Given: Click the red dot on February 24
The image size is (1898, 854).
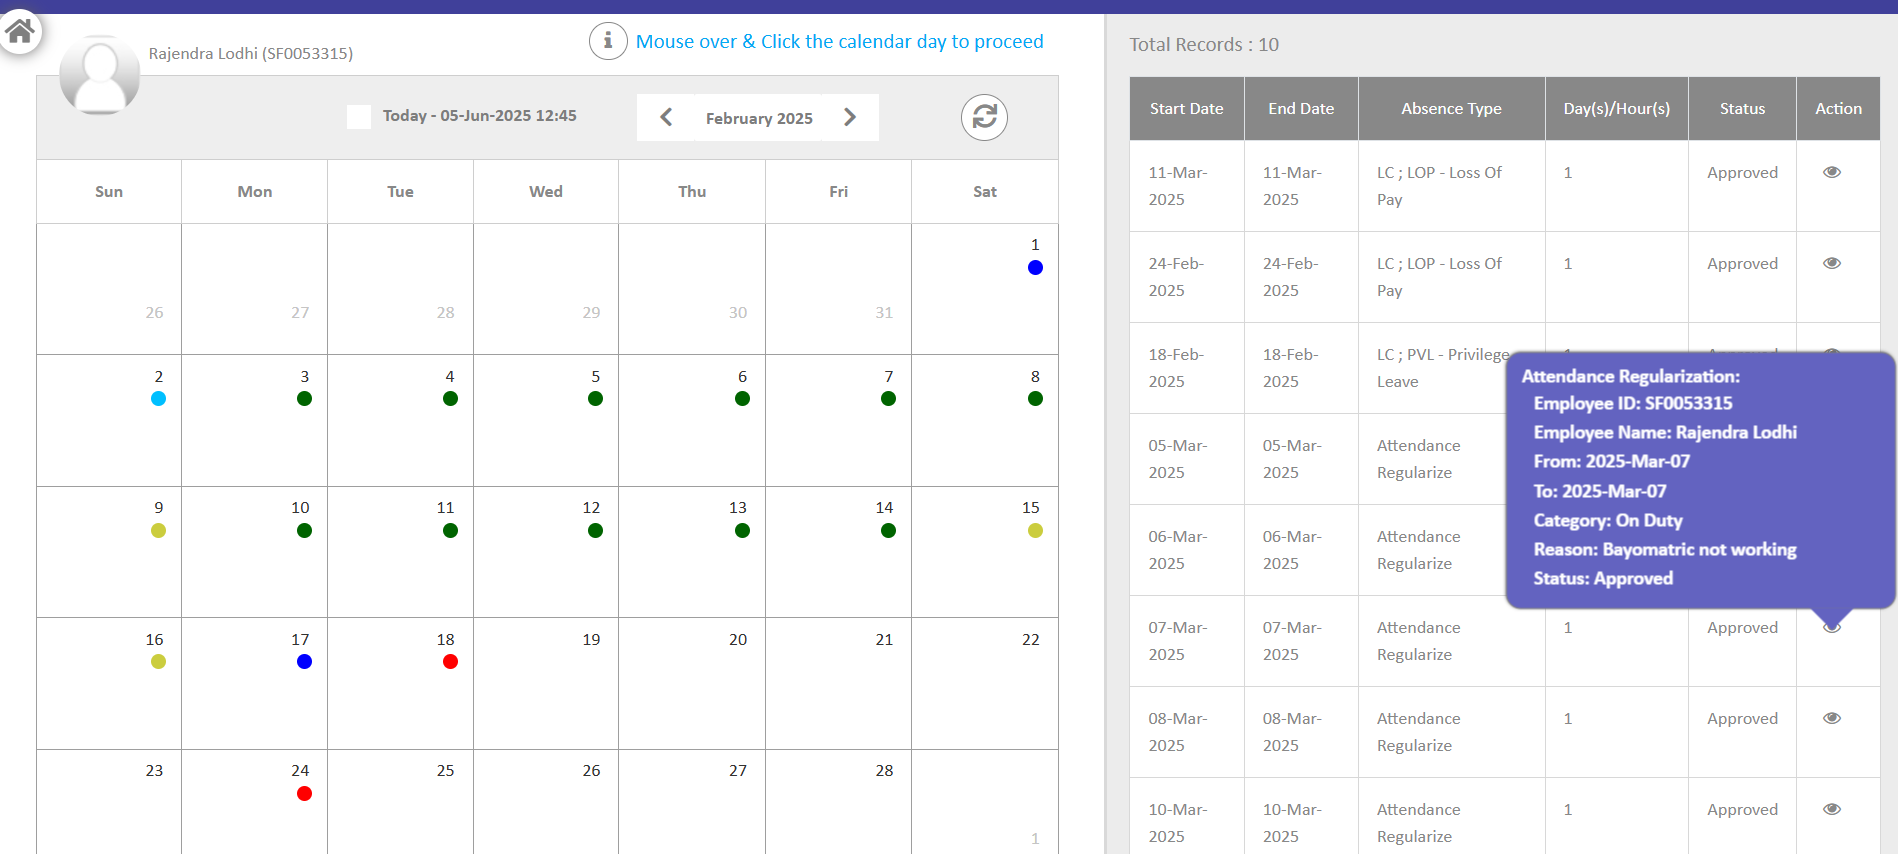Looking at the screenshot, I should [x=304, y=793].
